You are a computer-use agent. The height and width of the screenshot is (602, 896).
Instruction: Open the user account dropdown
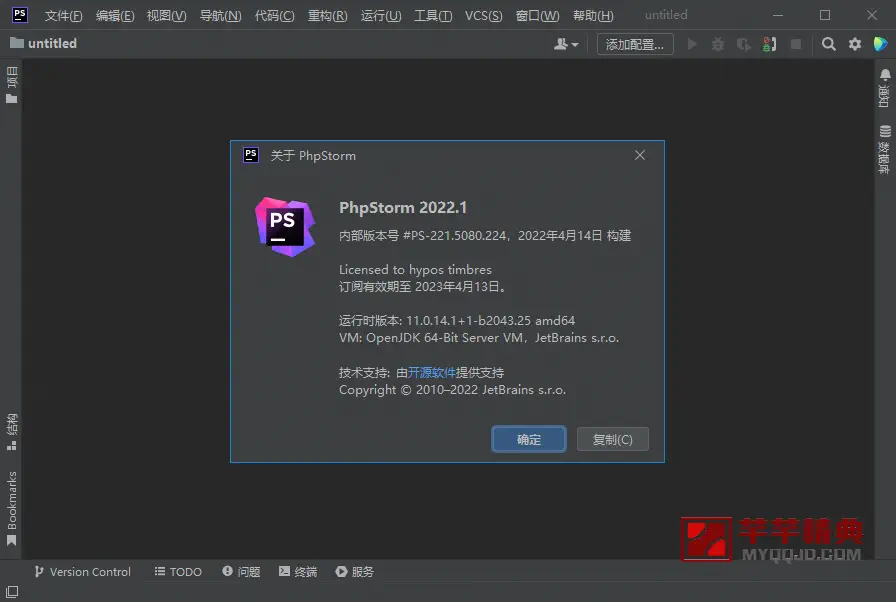pos(566,44)
